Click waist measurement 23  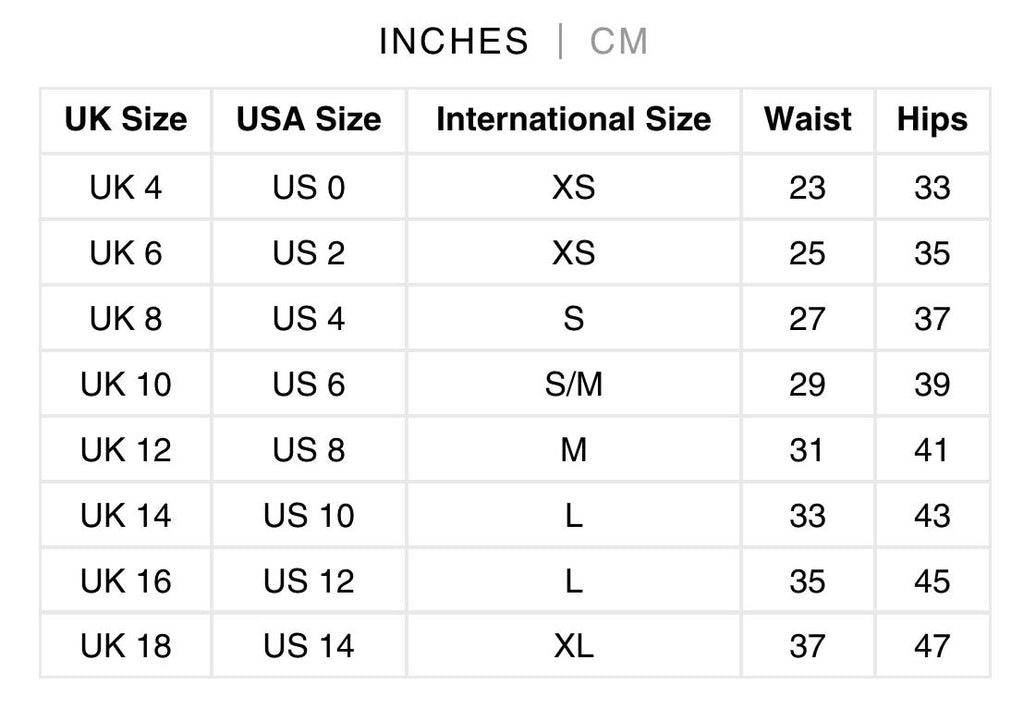pyautogui.click(x=807, y=187)
